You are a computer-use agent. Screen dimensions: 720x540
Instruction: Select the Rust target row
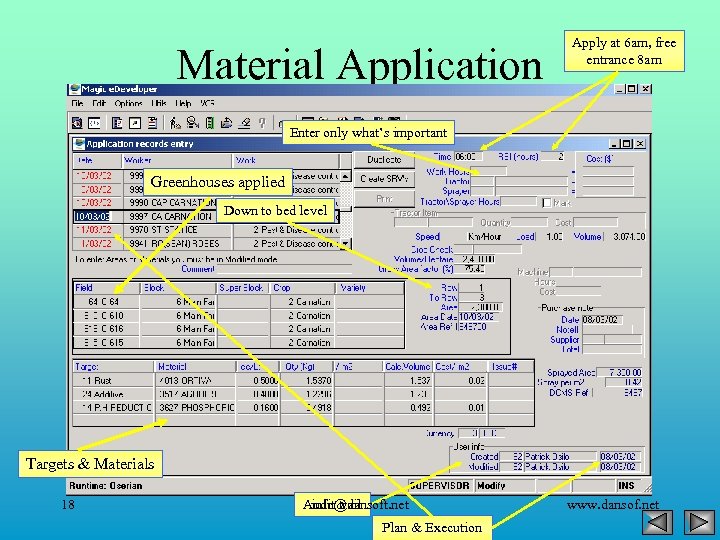tap(304, 381)
